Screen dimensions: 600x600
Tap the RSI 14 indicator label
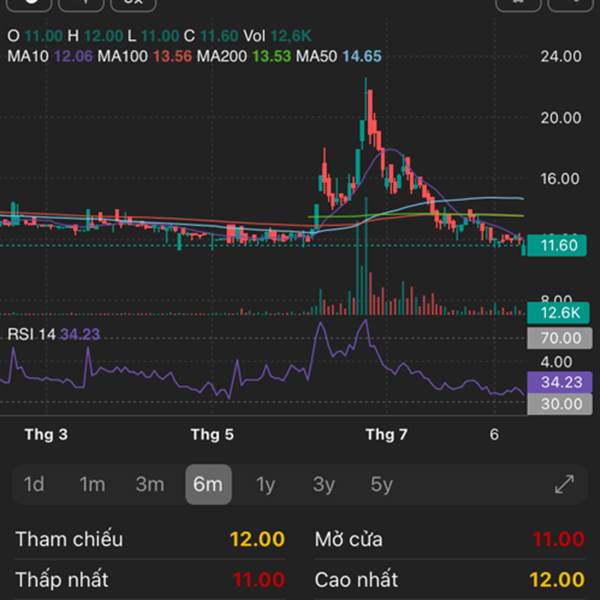point(54,334)
